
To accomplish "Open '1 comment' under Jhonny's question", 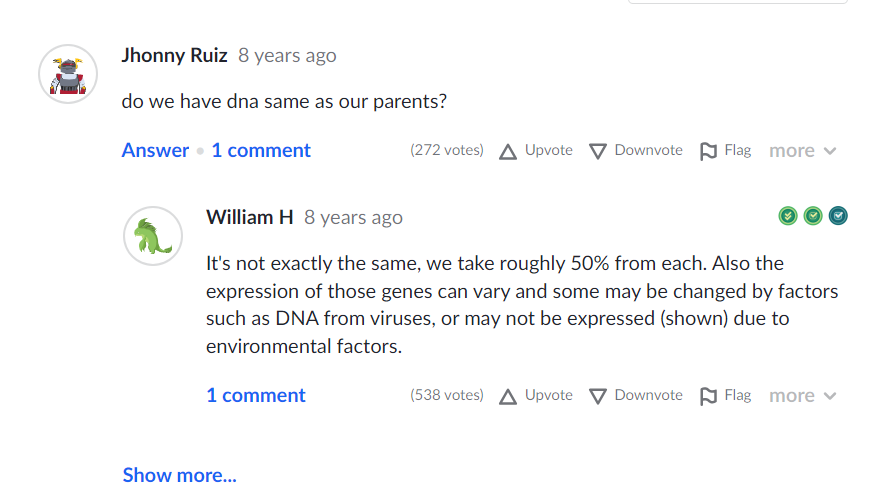I will 261,151.
